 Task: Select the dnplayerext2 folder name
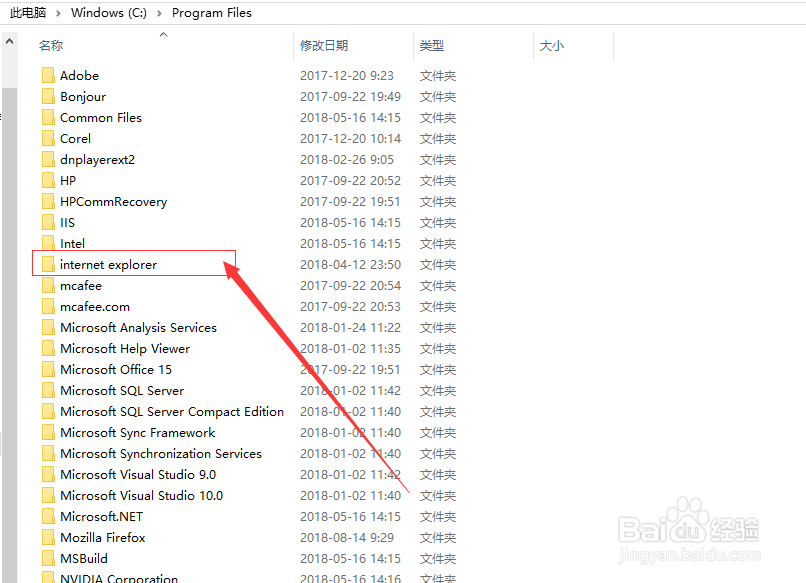(97, 160)
